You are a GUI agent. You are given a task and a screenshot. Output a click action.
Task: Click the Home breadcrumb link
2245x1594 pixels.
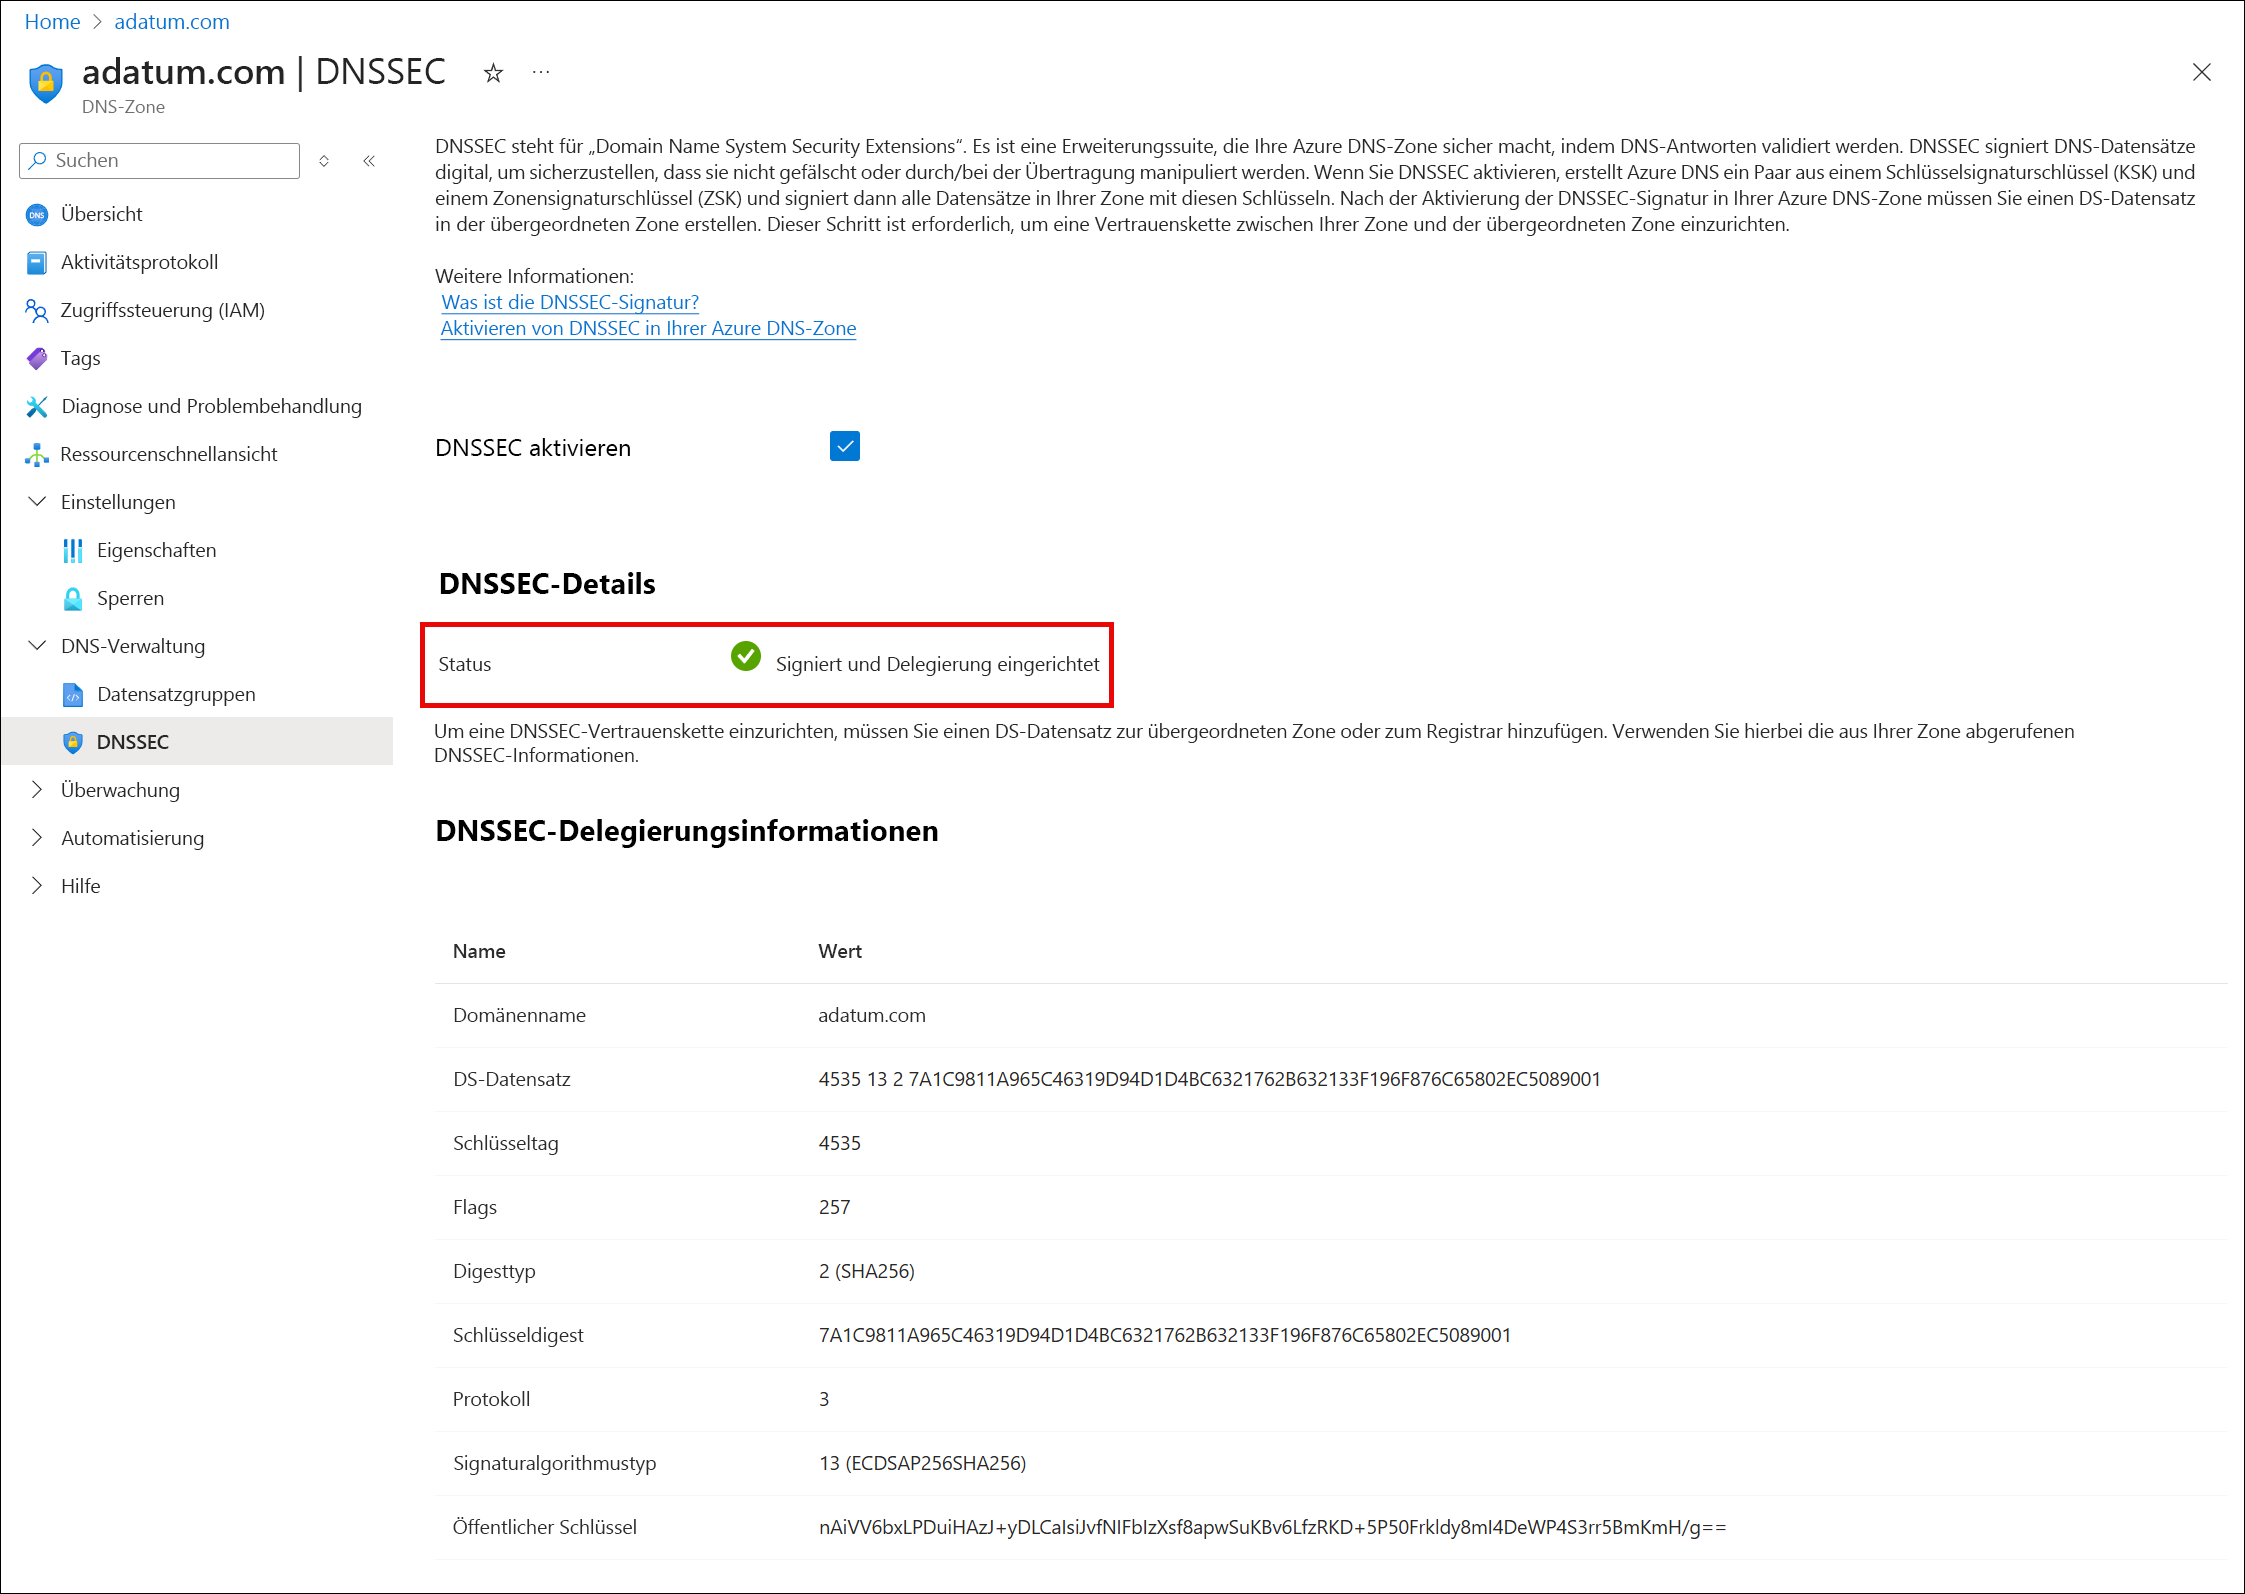(52, 22)
